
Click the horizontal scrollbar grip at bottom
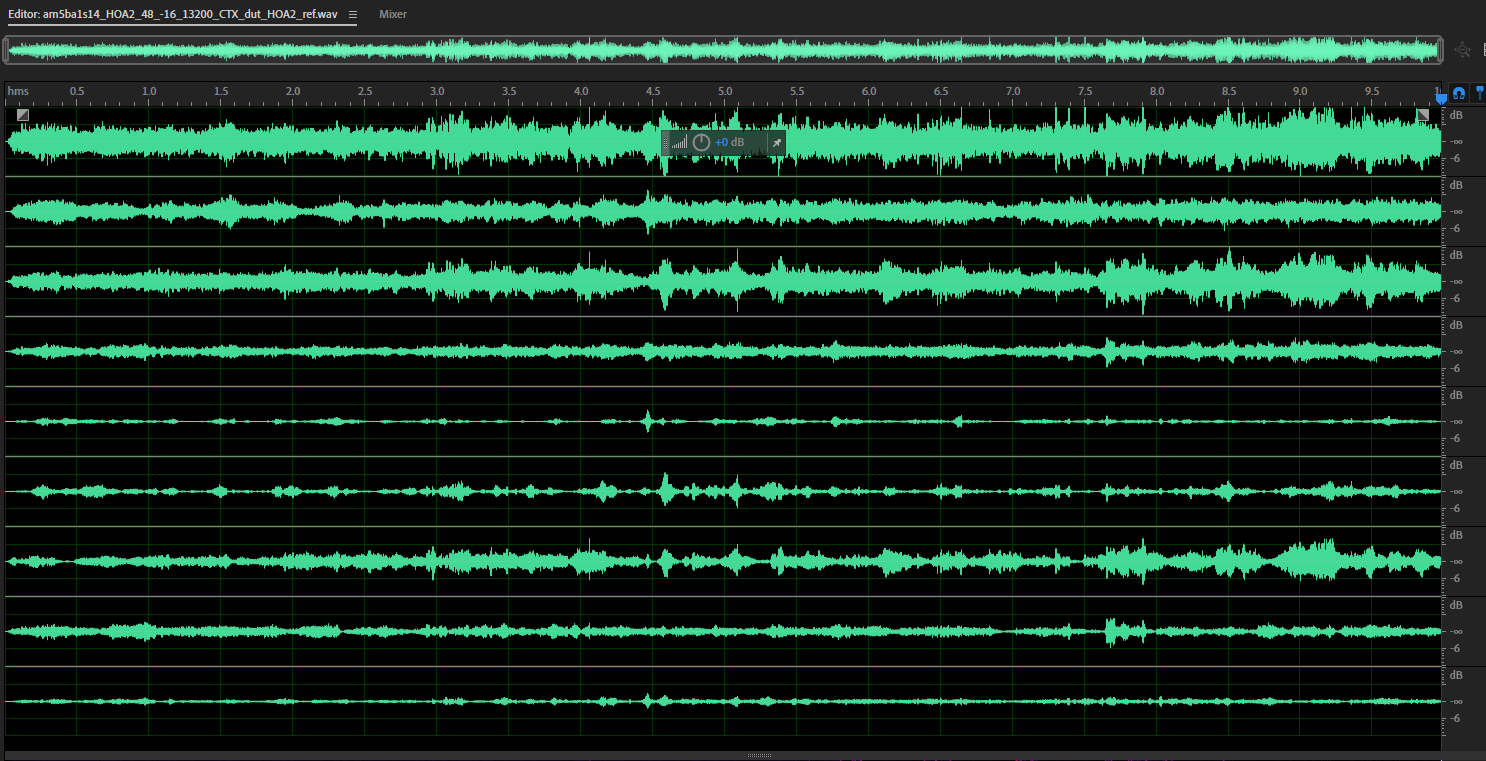pos(759,755)
